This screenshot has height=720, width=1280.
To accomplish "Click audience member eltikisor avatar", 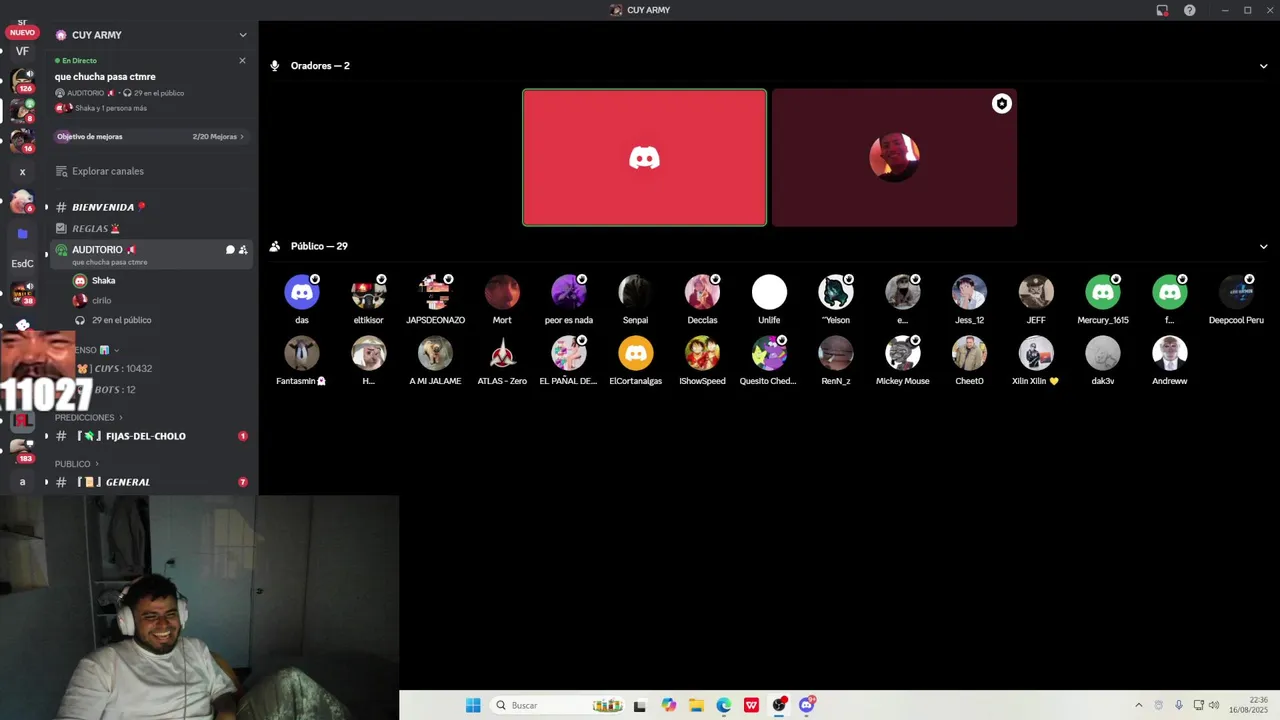I will pyautogui.click(x=368, y=292).
